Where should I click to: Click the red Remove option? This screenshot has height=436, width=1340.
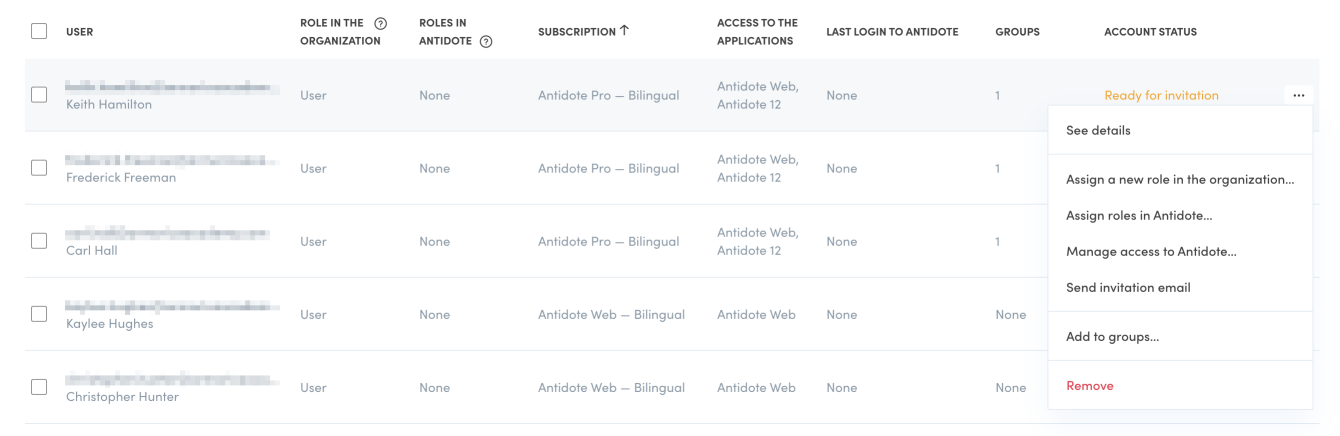[x=1089, y=385]
